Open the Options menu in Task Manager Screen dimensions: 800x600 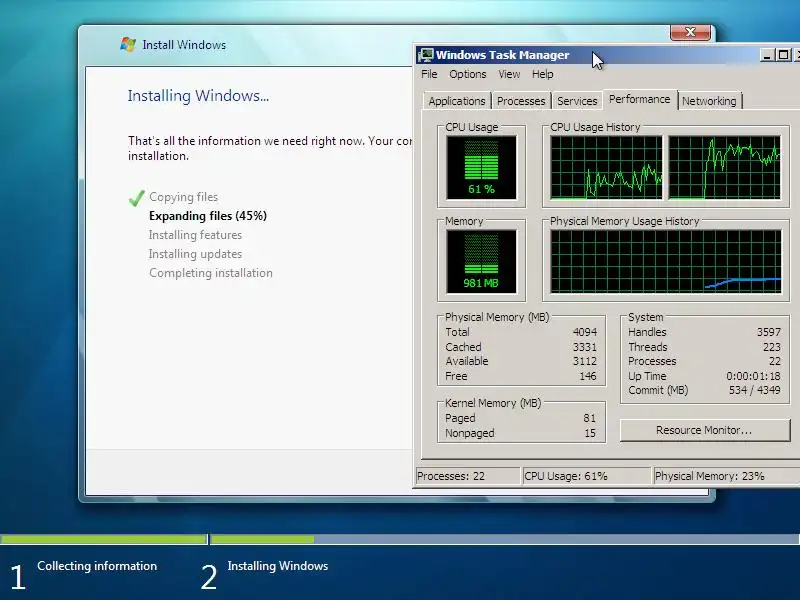tap(467, 74)
